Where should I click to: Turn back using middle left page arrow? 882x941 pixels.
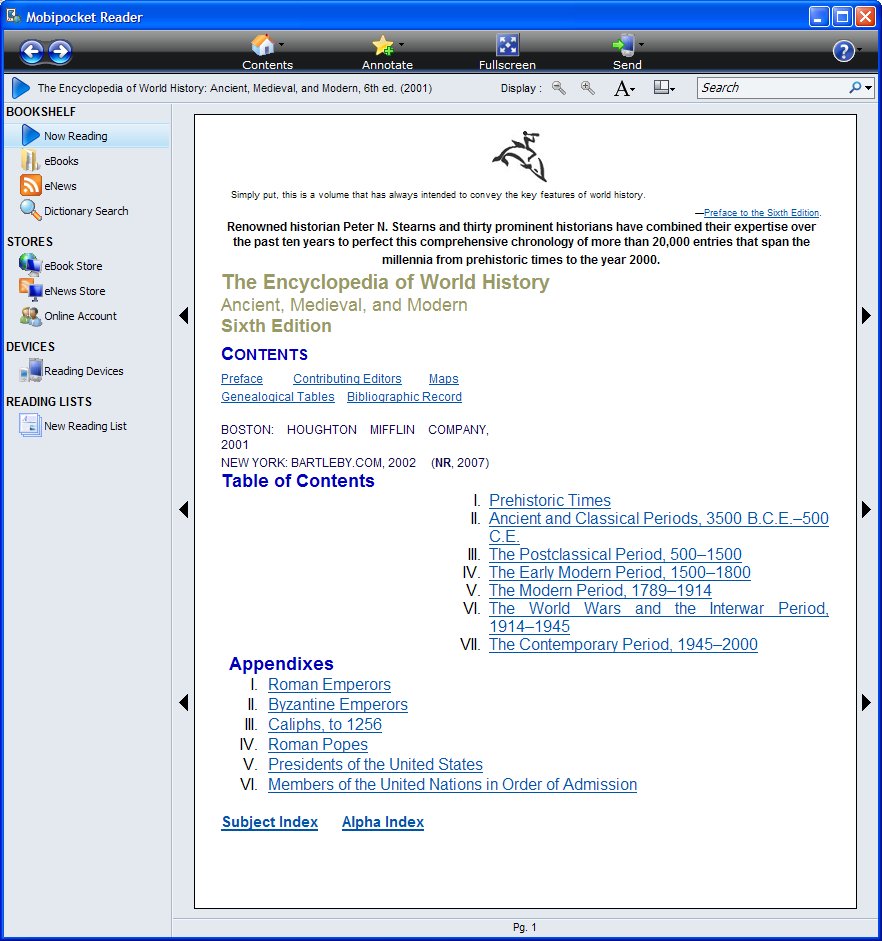184,510
